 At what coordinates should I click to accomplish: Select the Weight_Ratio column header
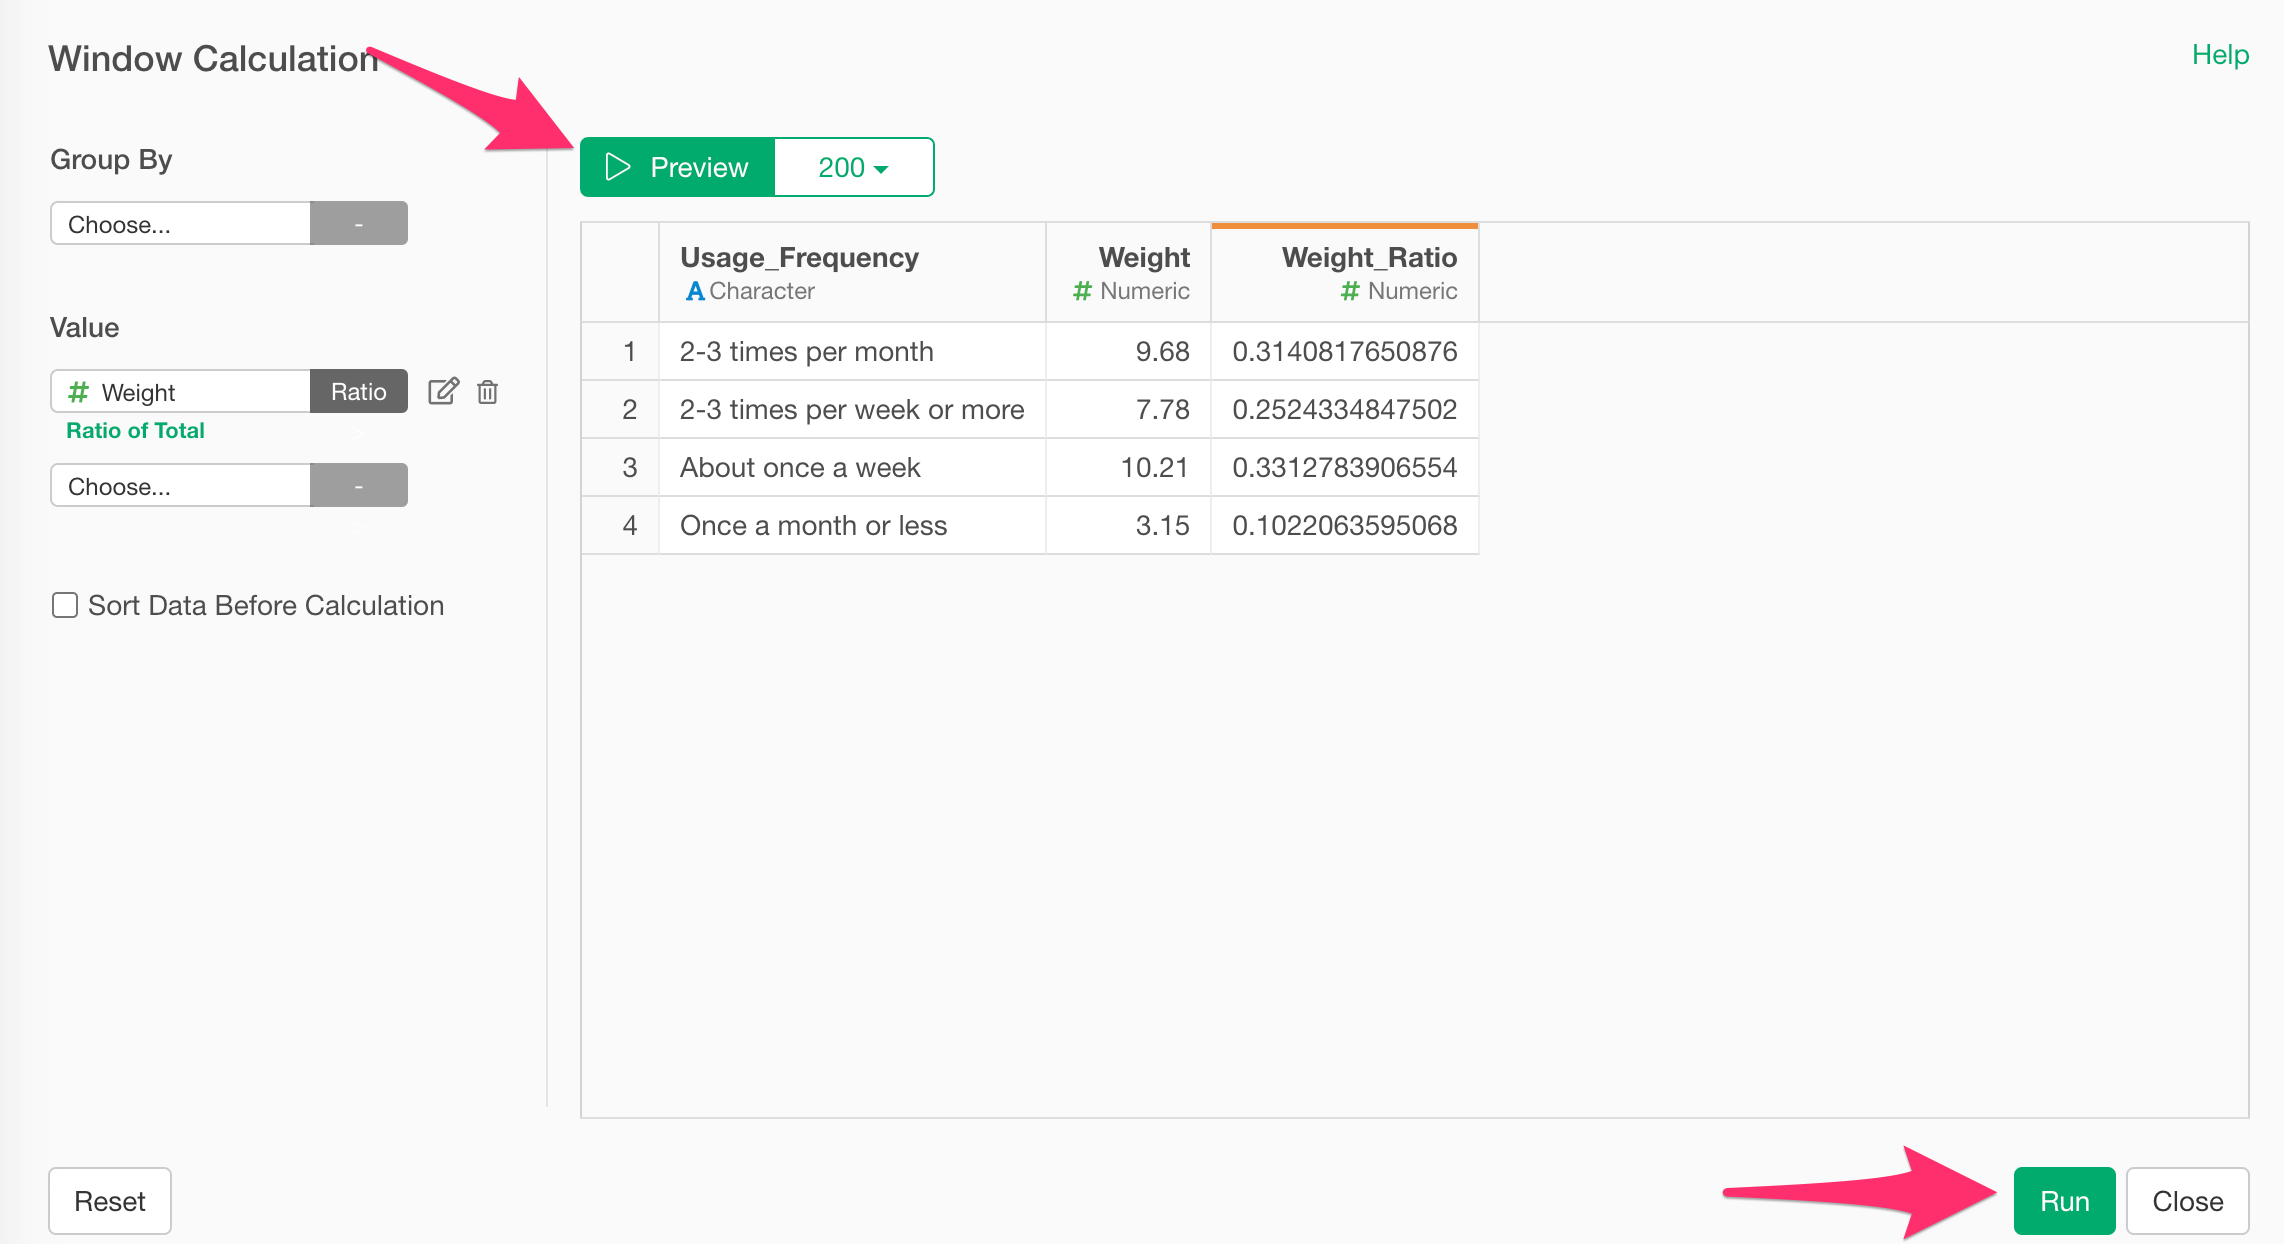pos(1345,272)
